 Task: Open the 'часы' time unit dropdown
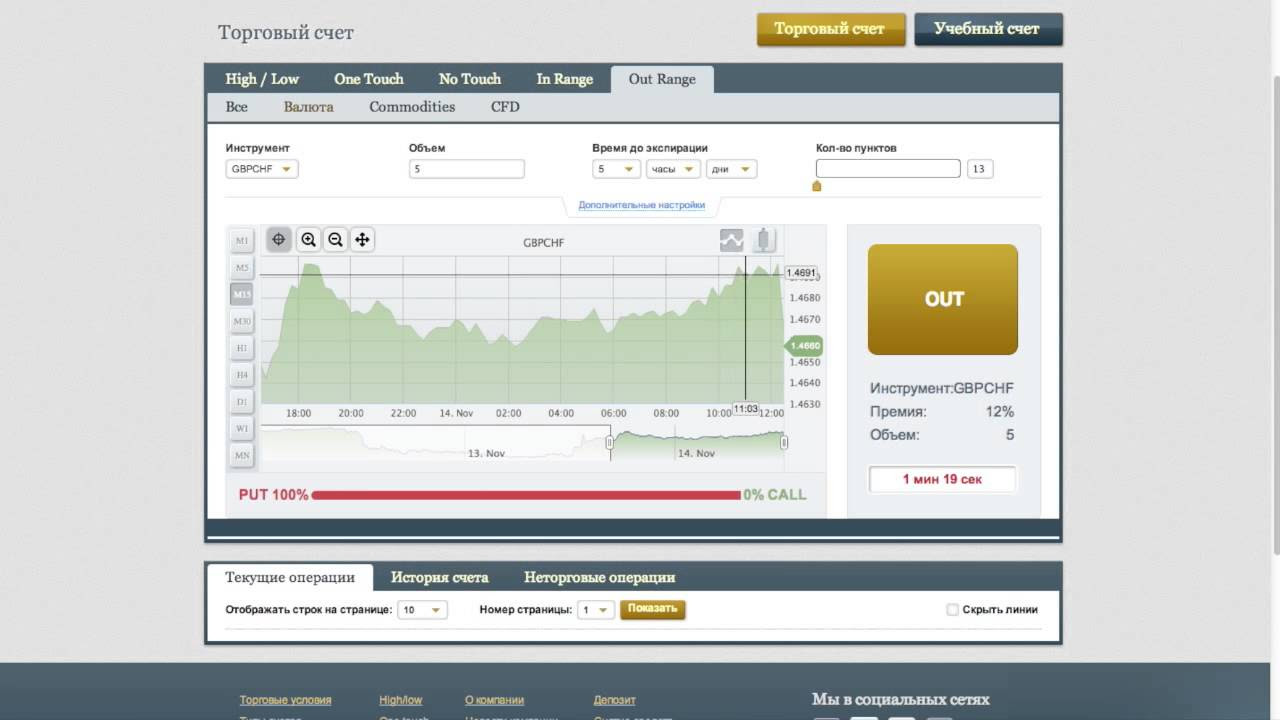[x=673, y=169]
